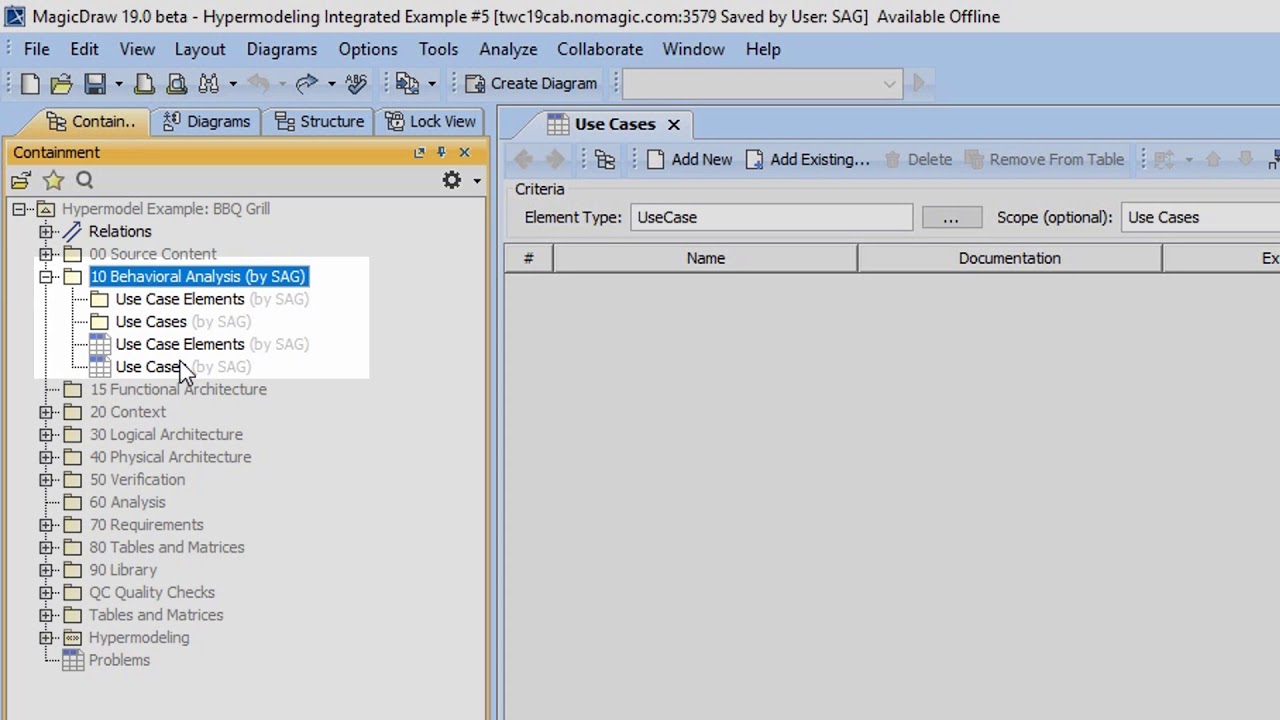This screenshot has height=720, width=1280.
Task: Click the Delete trash button in table toolbar
Action: click(918, 160)
